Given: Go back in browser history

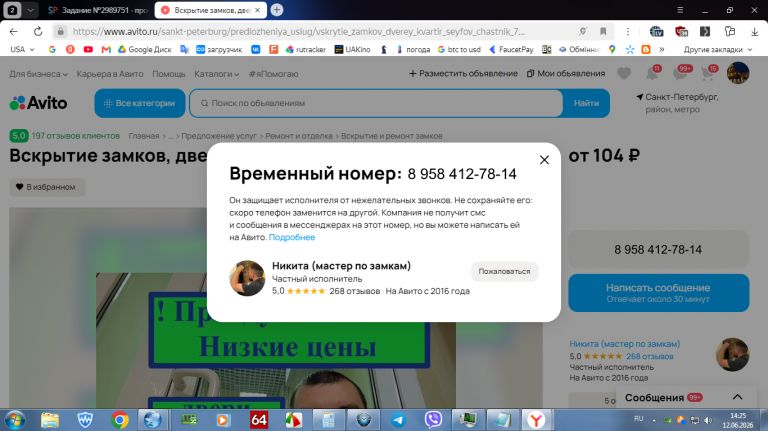Looking at the screenshot, I should tap(13, 31).
